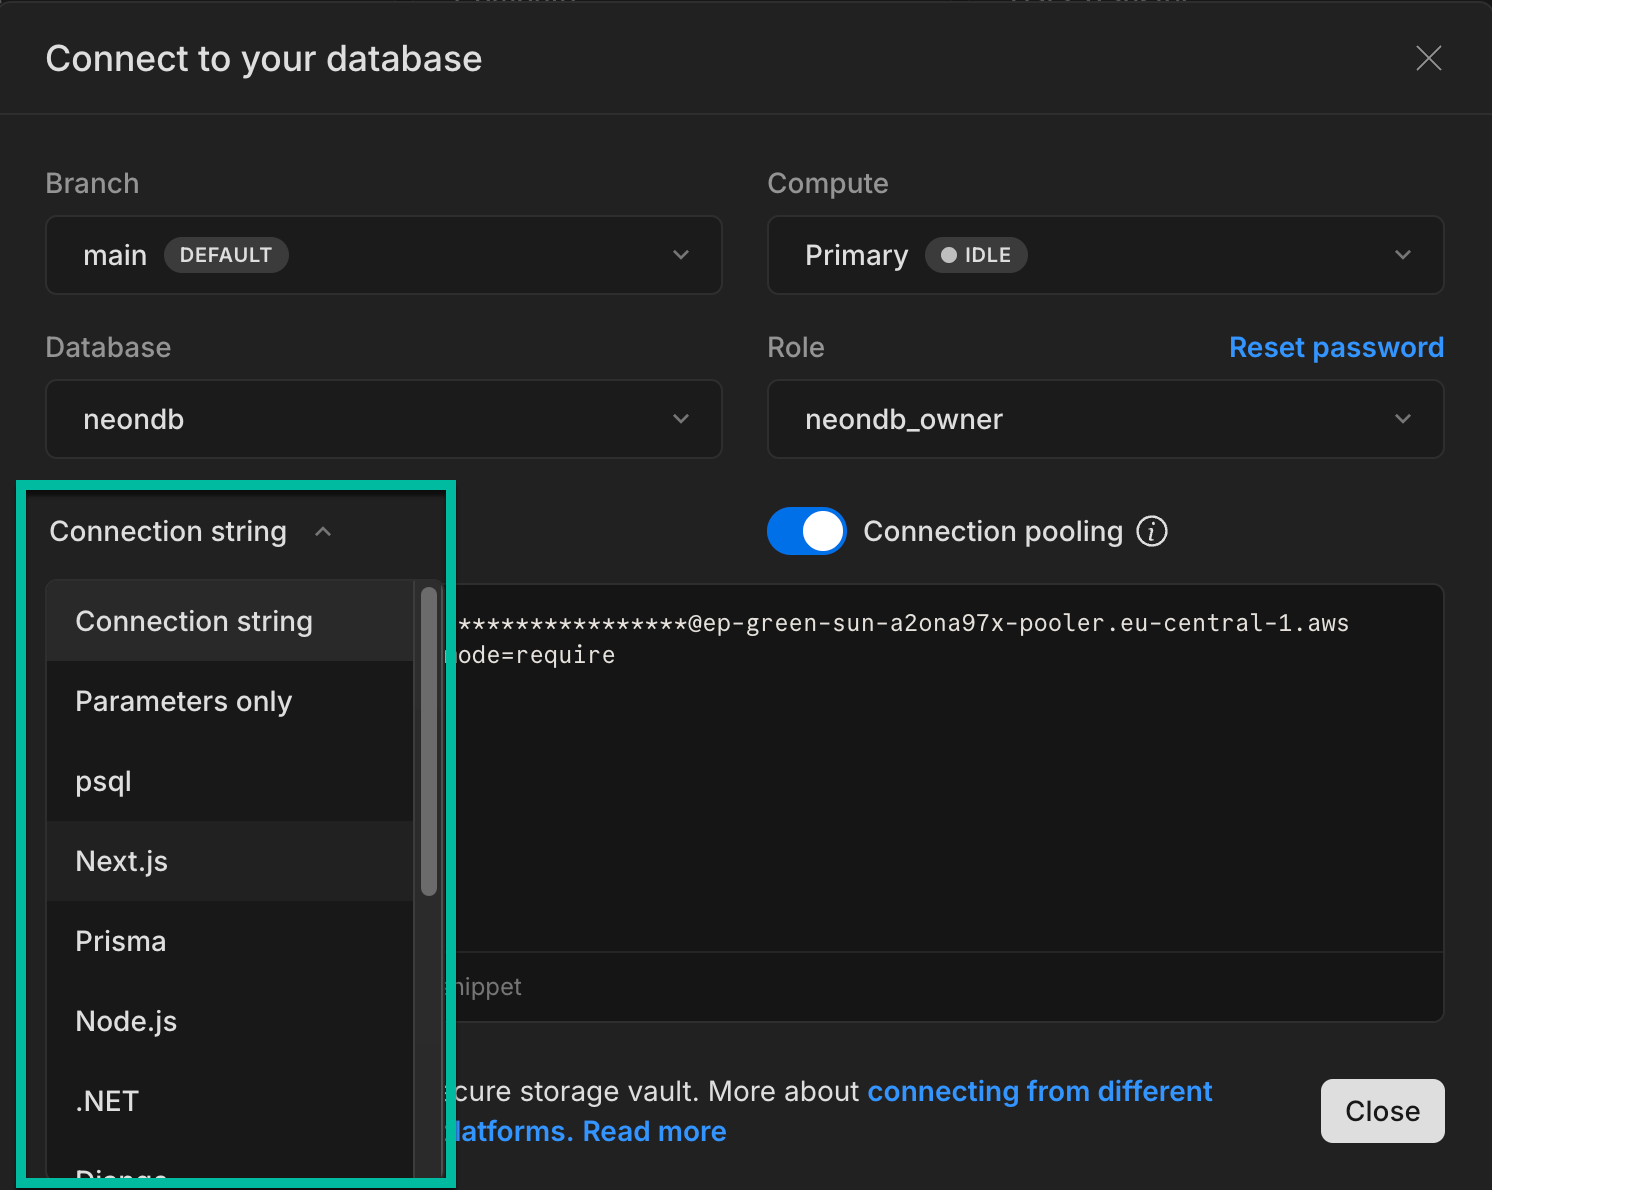Viewport: 1636px width, 1190px height.
Task: Select 'Next.js' from the options list
Action: [x=121, y=861]
